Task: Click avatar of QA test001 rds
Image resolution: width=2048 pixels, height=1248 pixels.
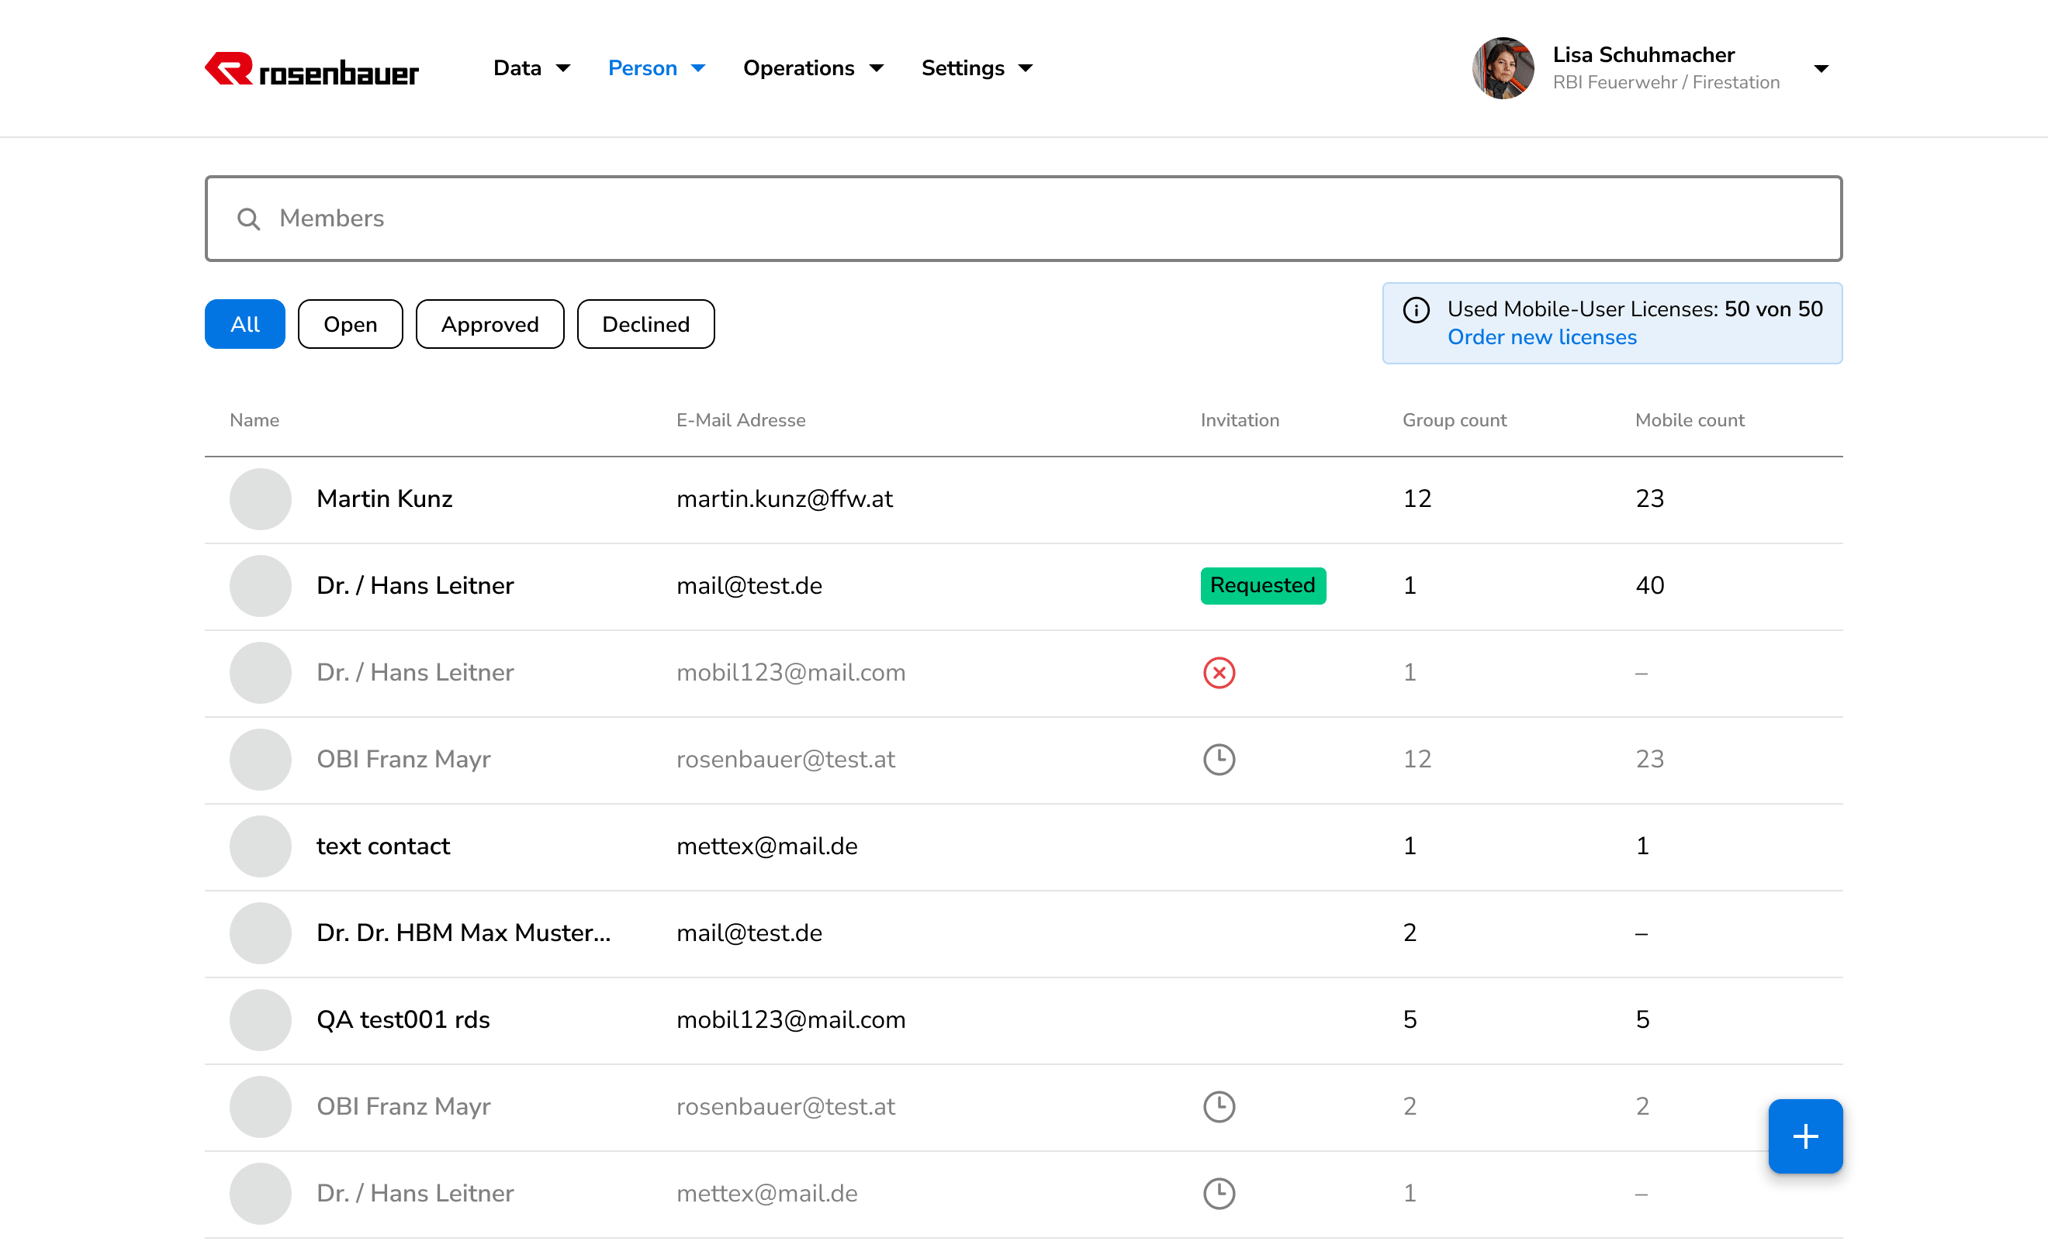Action: tap(260, 1020)
